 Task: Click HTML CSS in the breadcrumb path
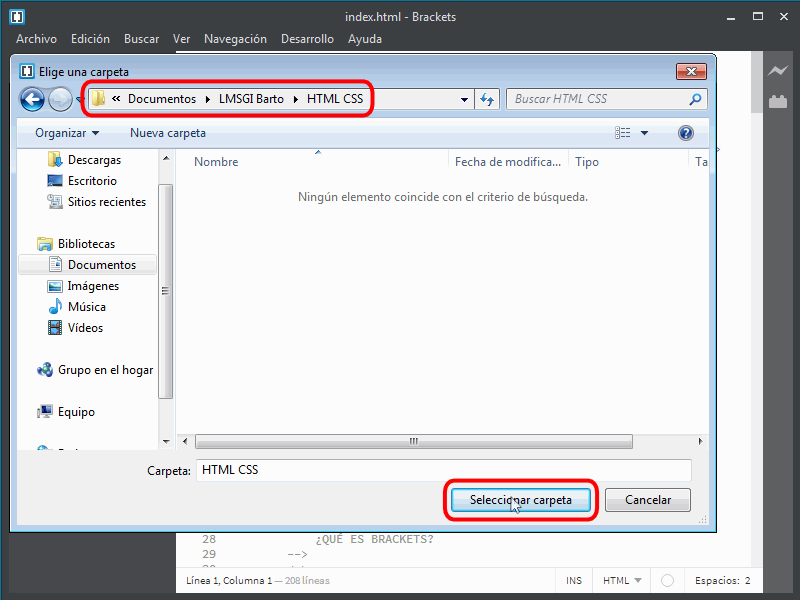click(x=335, y=99)
